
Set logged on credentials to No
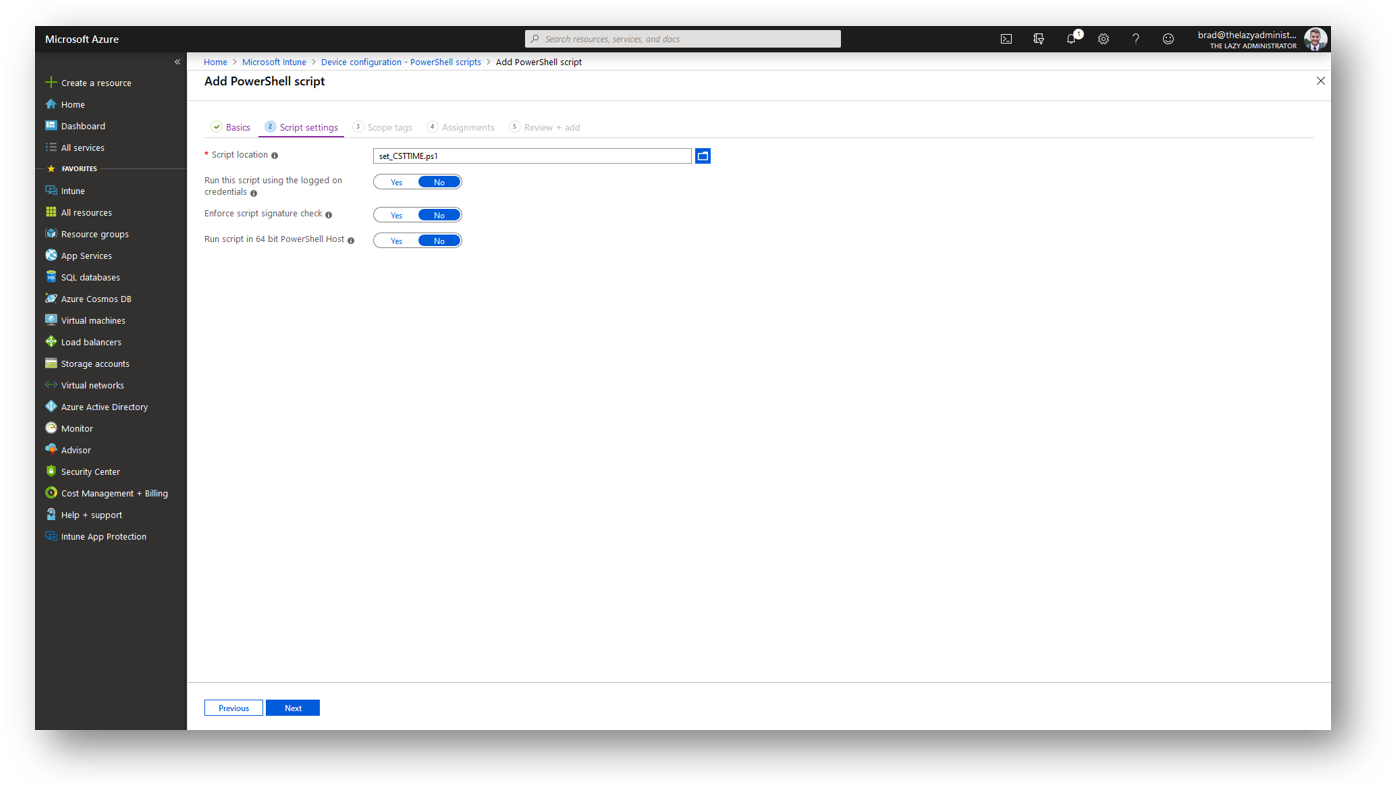439,182
